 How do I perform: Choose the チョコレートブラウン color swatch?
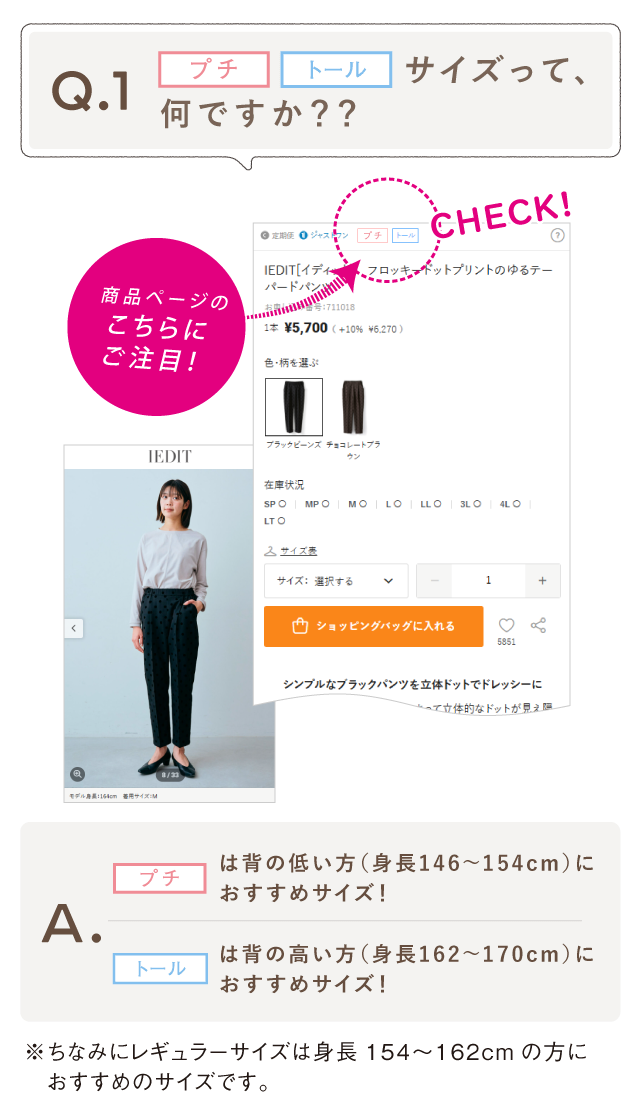[x=353, y=407]
